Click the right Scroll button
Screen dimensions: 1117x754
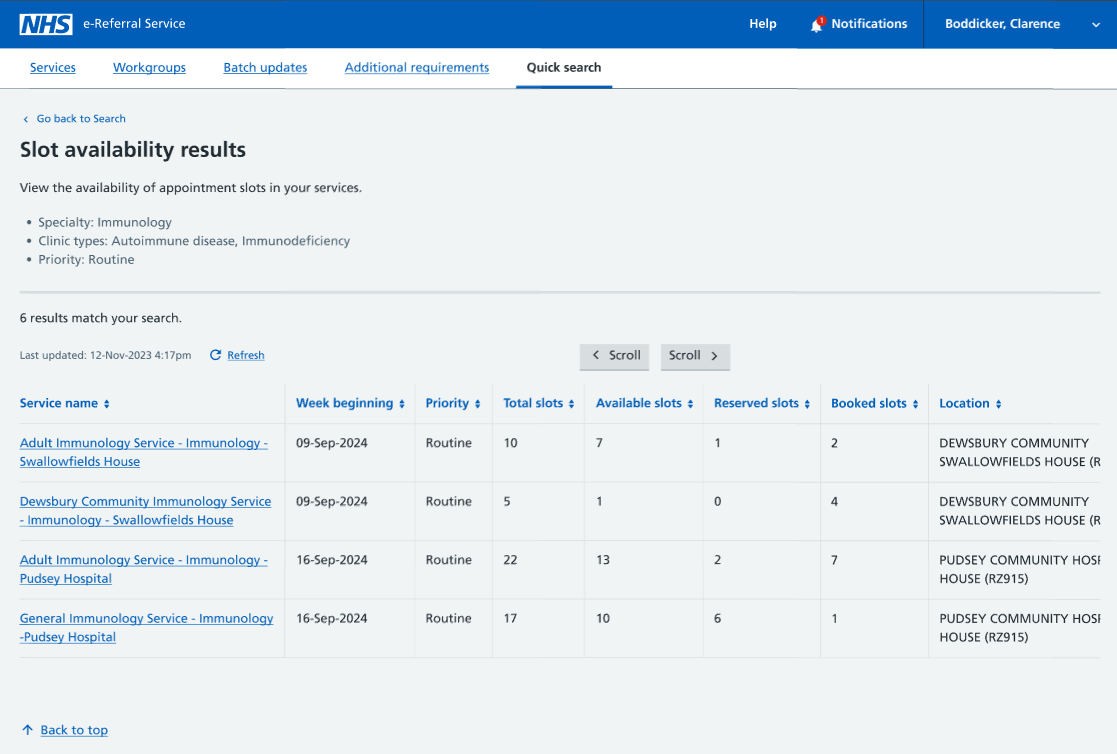(x=695, y=356)
